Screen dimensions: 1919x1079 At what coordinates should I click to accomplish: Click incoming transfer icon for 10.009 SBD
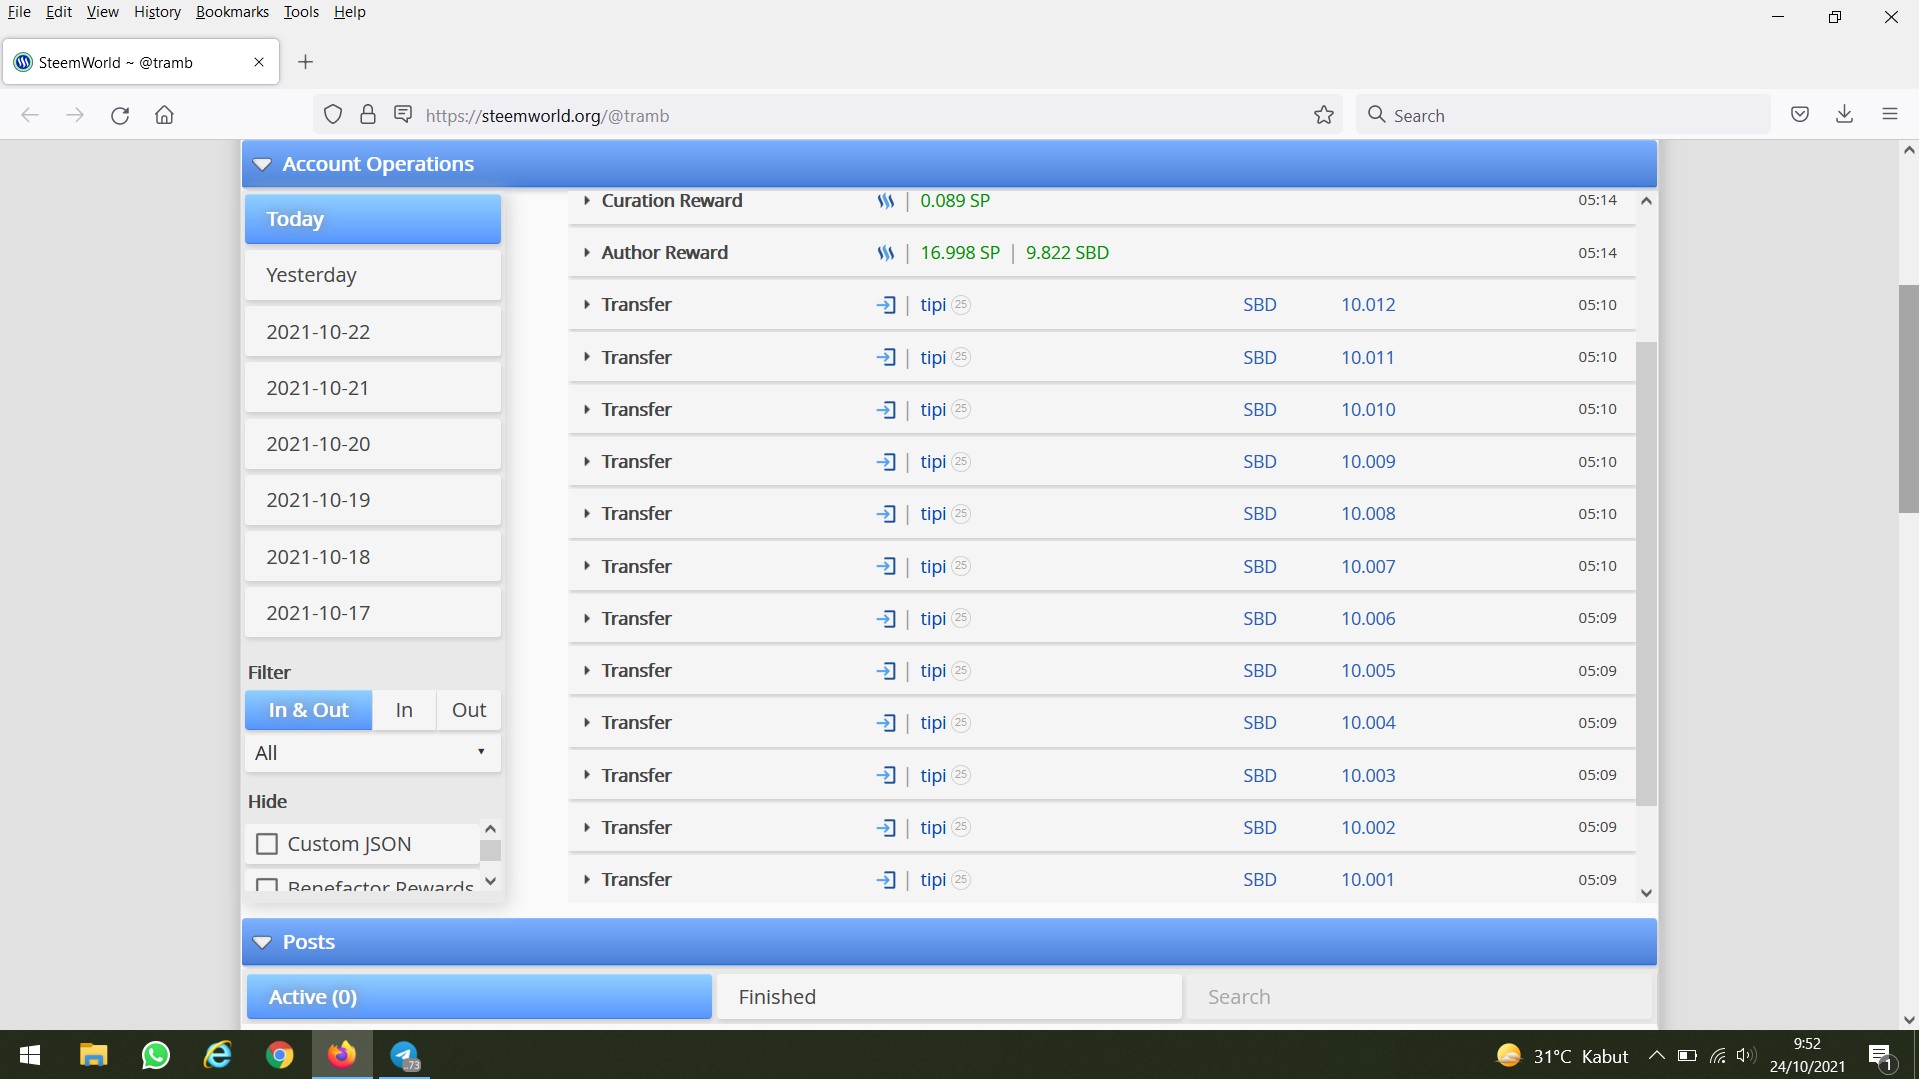(886, 462)
